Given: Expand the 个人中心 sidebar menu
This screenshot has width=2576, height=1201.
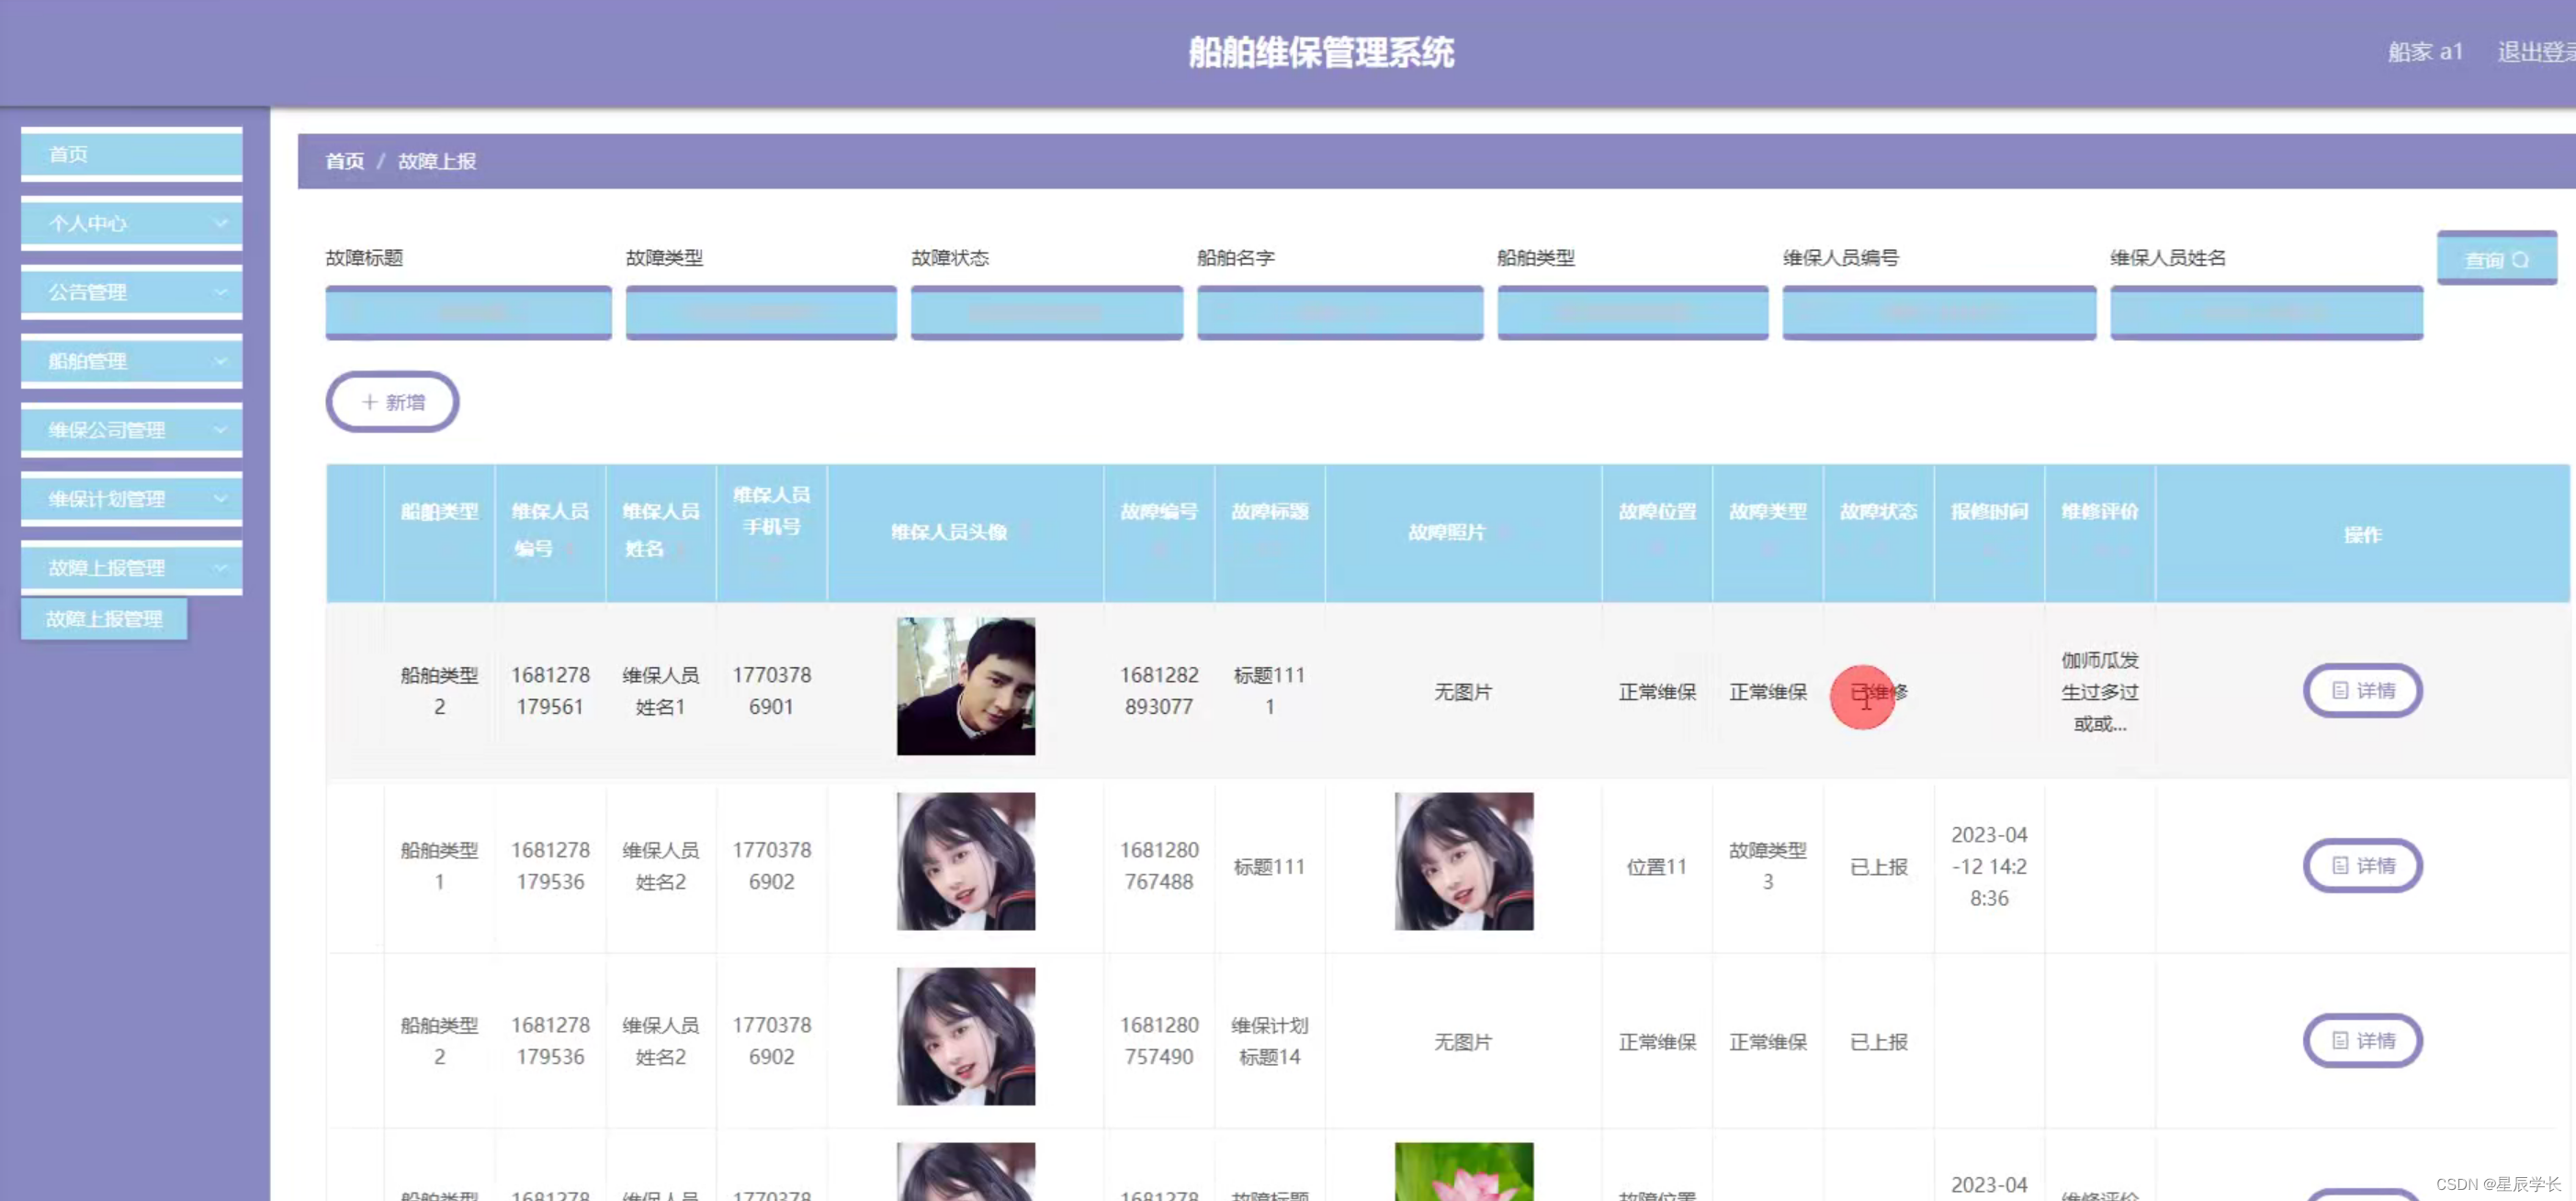Looking at the screenshot, I should [x=131, y=223].
